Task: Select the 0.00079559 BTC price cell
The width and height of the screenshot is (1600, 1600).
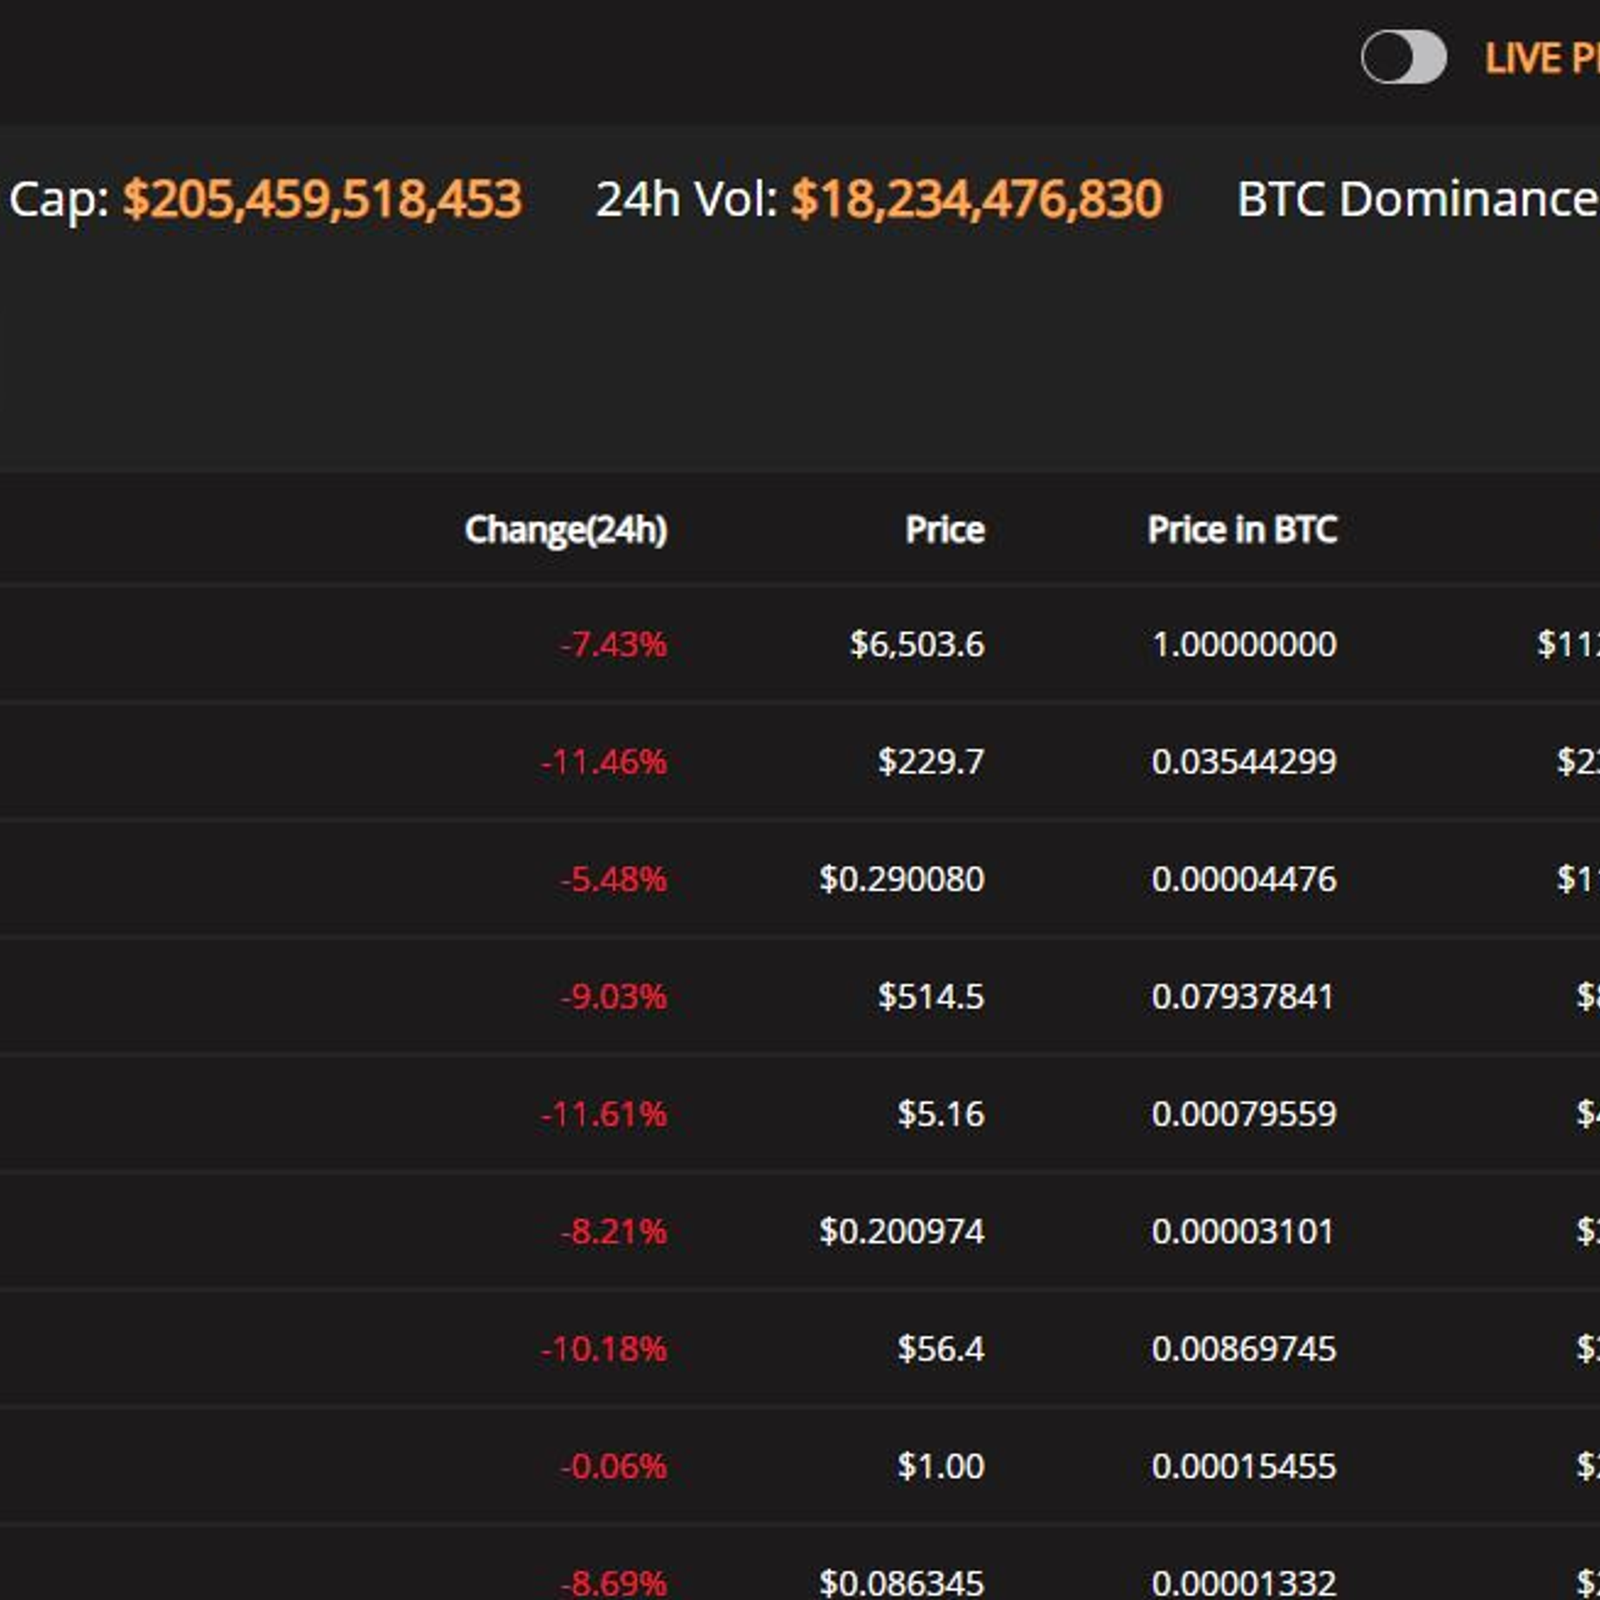Action: (1244, 1114)
